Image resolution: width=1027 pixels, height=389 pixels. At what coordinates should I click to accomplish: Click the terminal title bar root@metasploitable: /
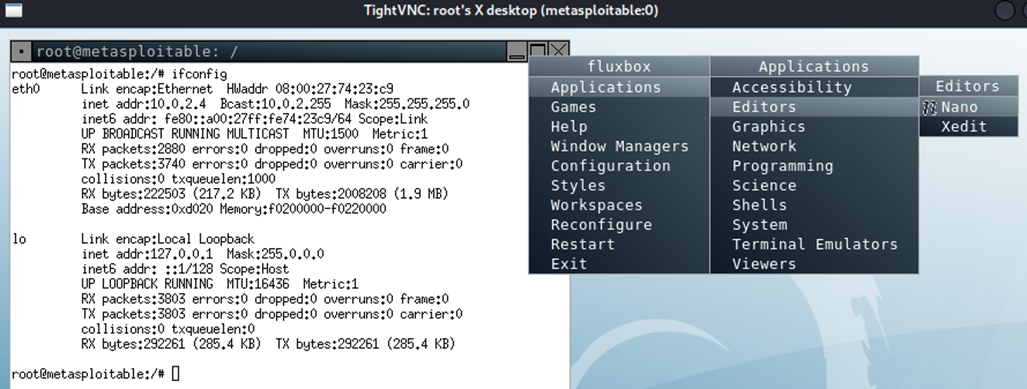269,51
